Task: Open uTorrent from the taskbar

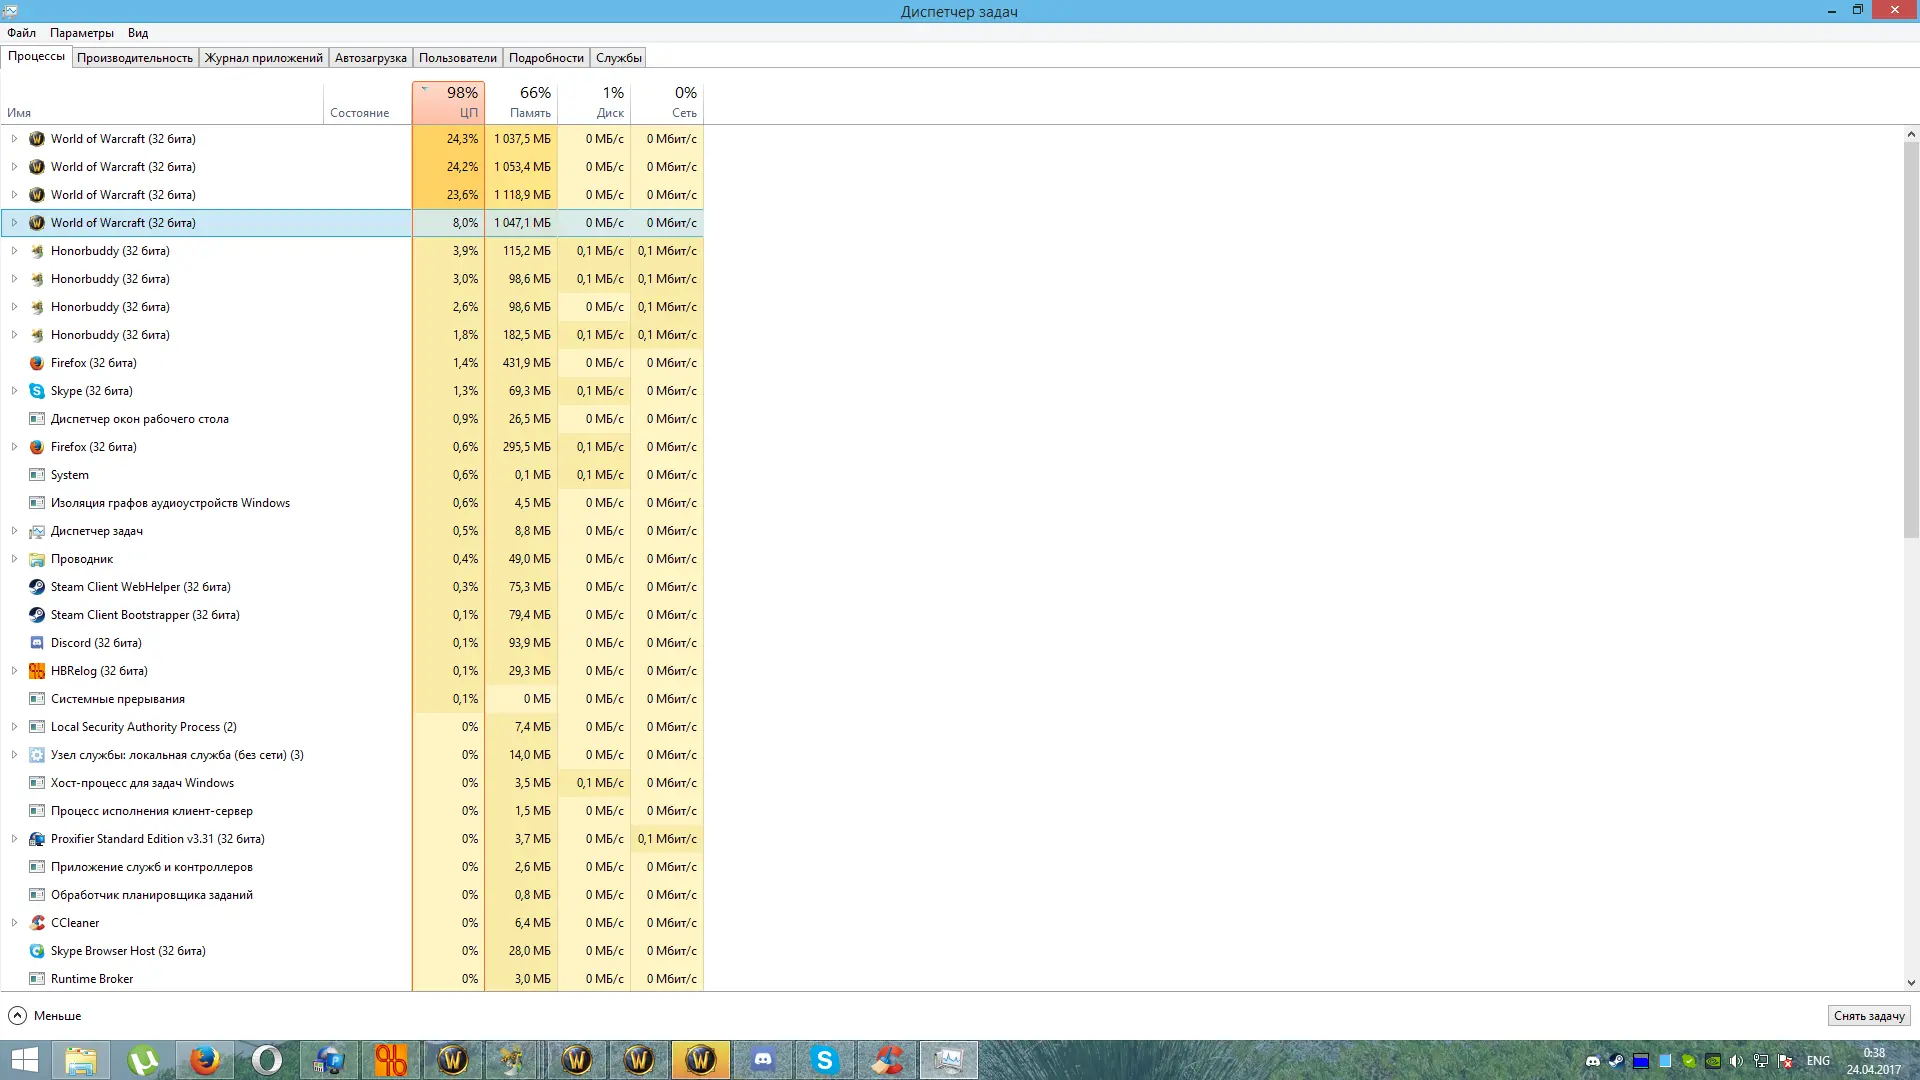Action: click(x=143, y=1060)
